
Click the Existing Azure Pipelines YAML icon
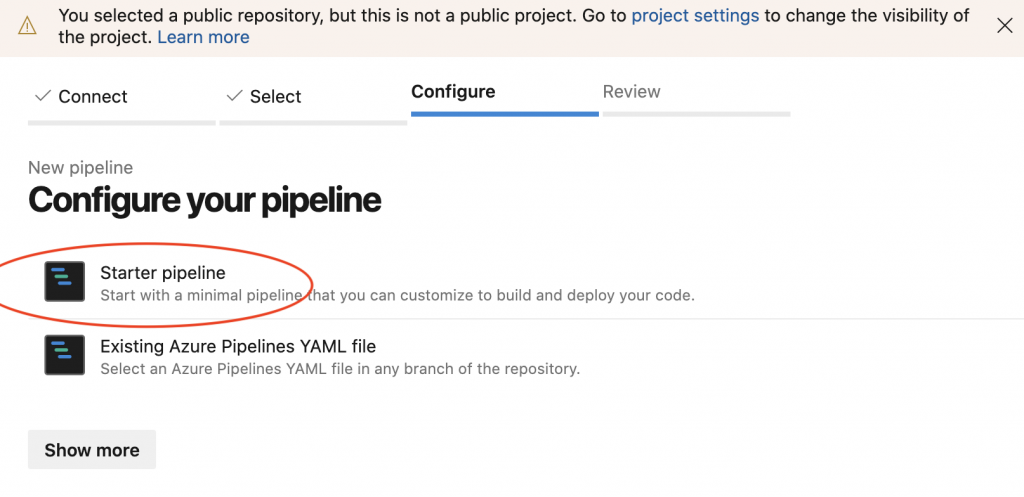point(65,356)
